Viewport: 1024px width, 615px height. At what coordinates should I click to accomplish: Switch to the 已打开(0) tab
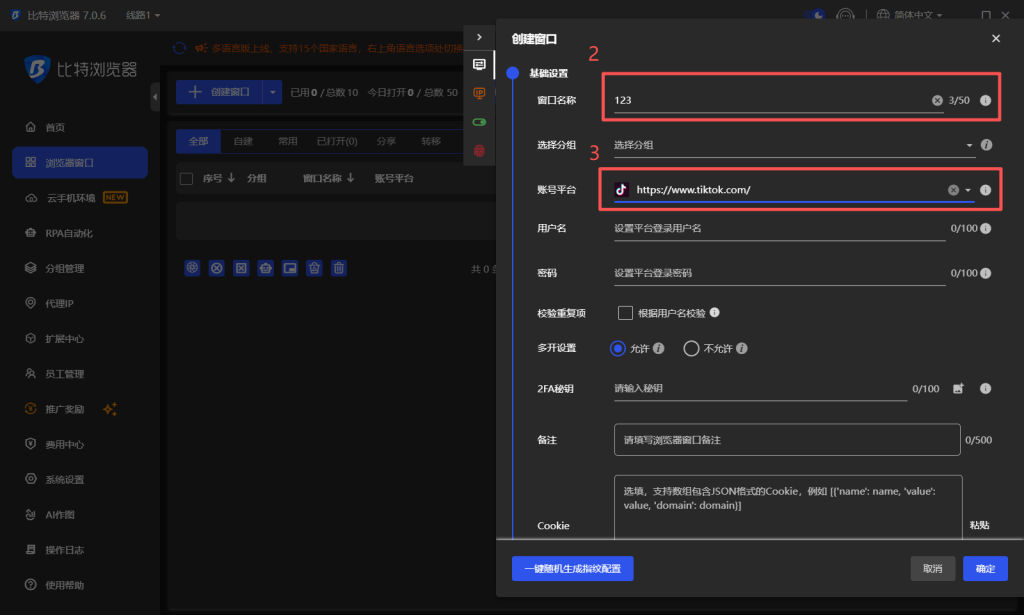[335, 141]
